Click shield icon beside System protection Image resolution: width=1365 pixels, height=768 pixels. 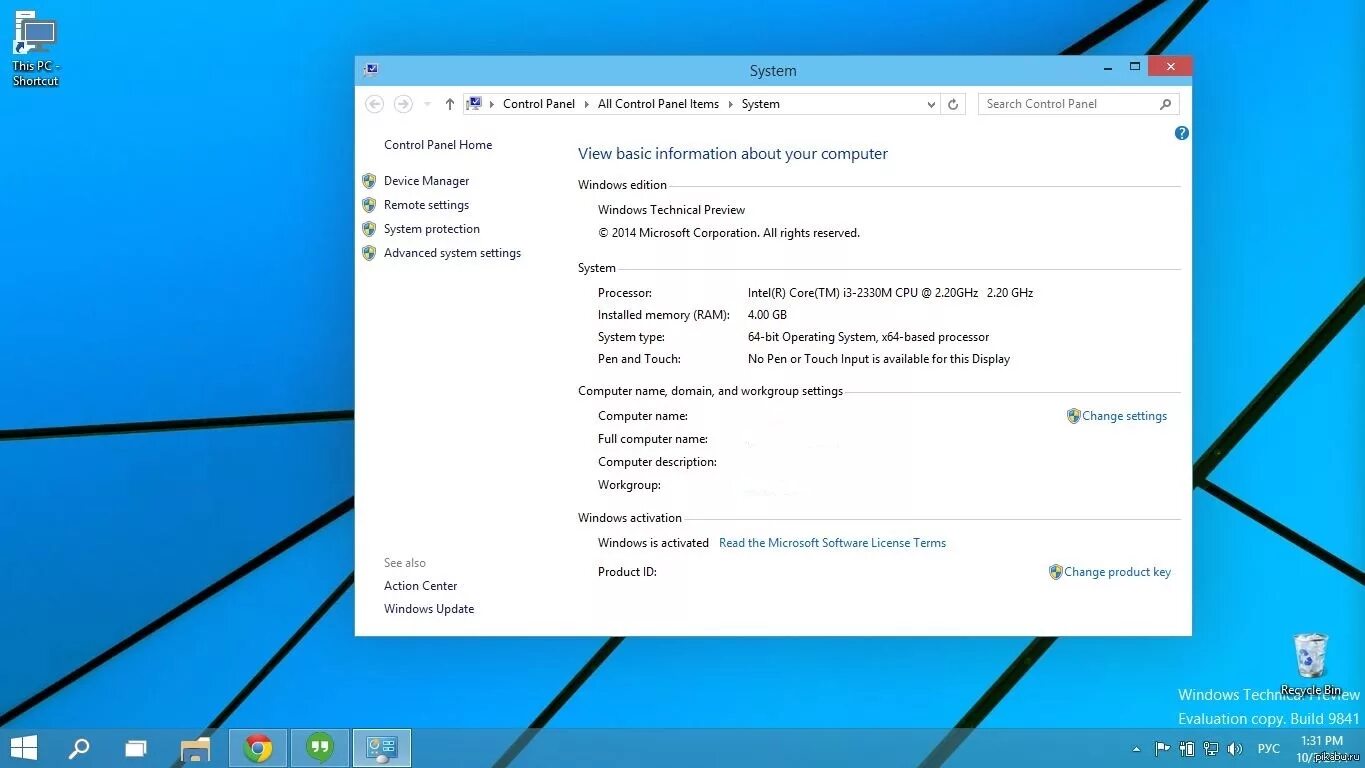(x=369, y=229)
